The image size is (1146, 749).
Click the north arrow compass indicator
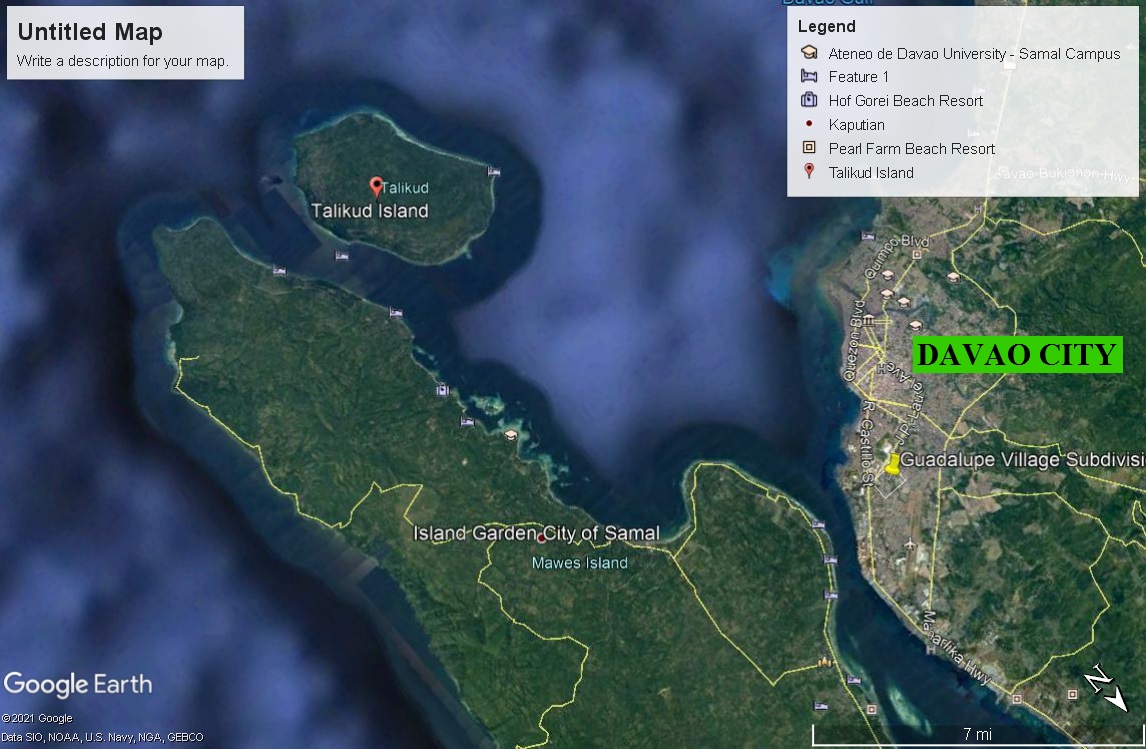coord(1106,688)
